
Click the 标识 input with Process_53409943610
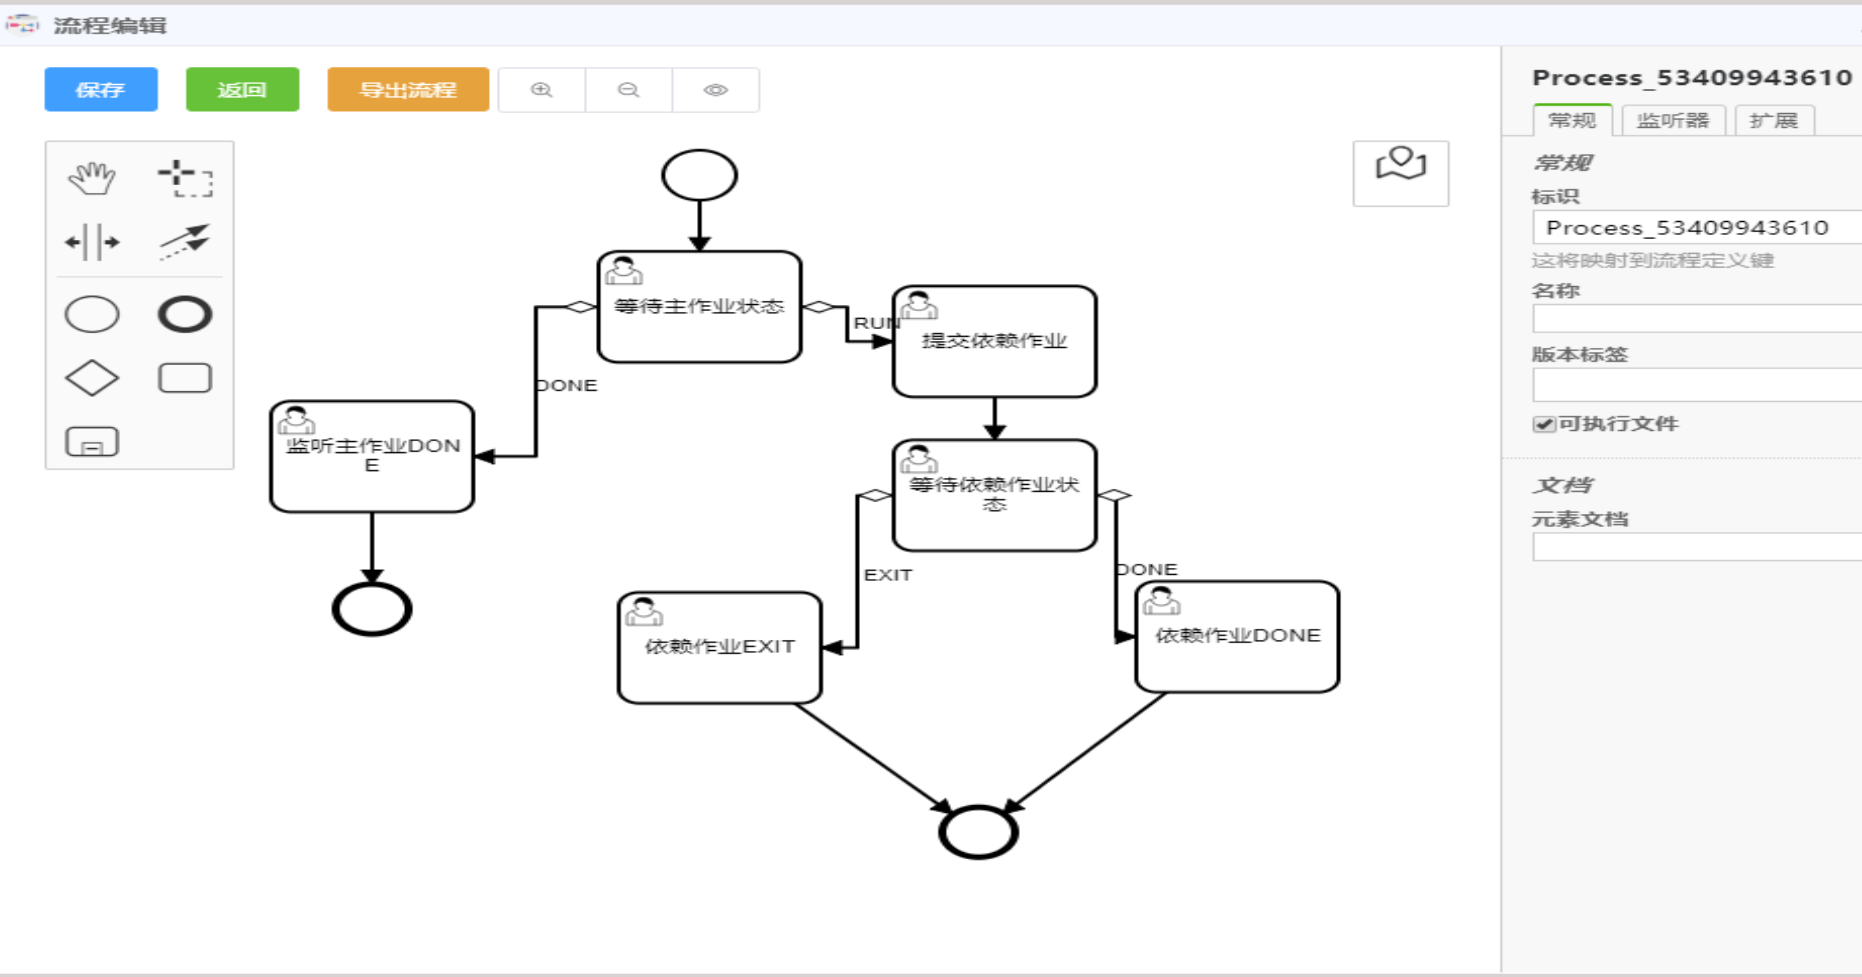point(1697,227)
